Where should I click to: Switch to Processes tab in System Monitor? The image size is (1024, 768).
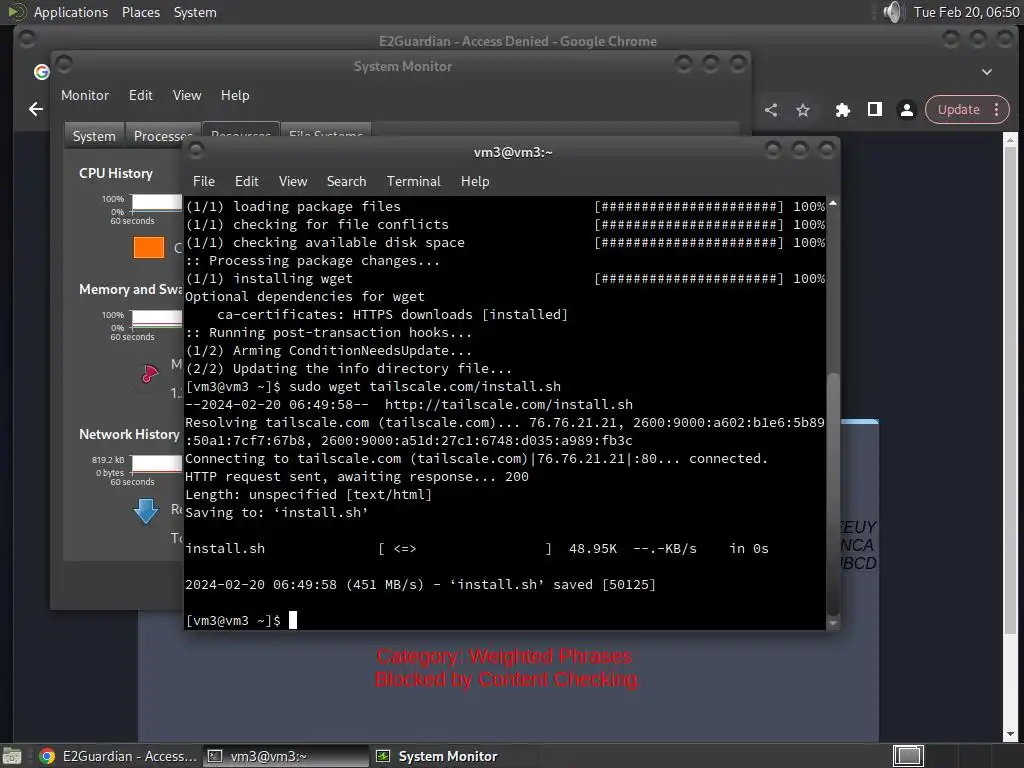(x=162, y=136)
